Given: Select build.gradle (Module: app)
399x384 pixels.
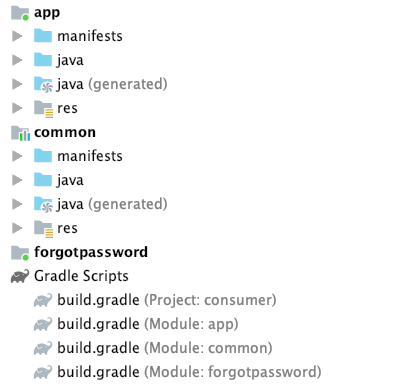Looking at the screenshot, I should tap(148, 324).
